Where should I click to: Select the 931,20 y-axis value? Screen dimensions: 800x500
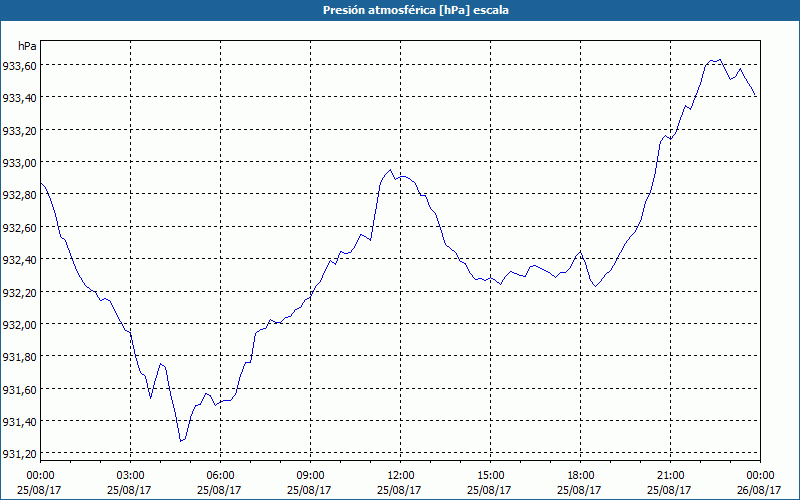[x=19, y=454]
